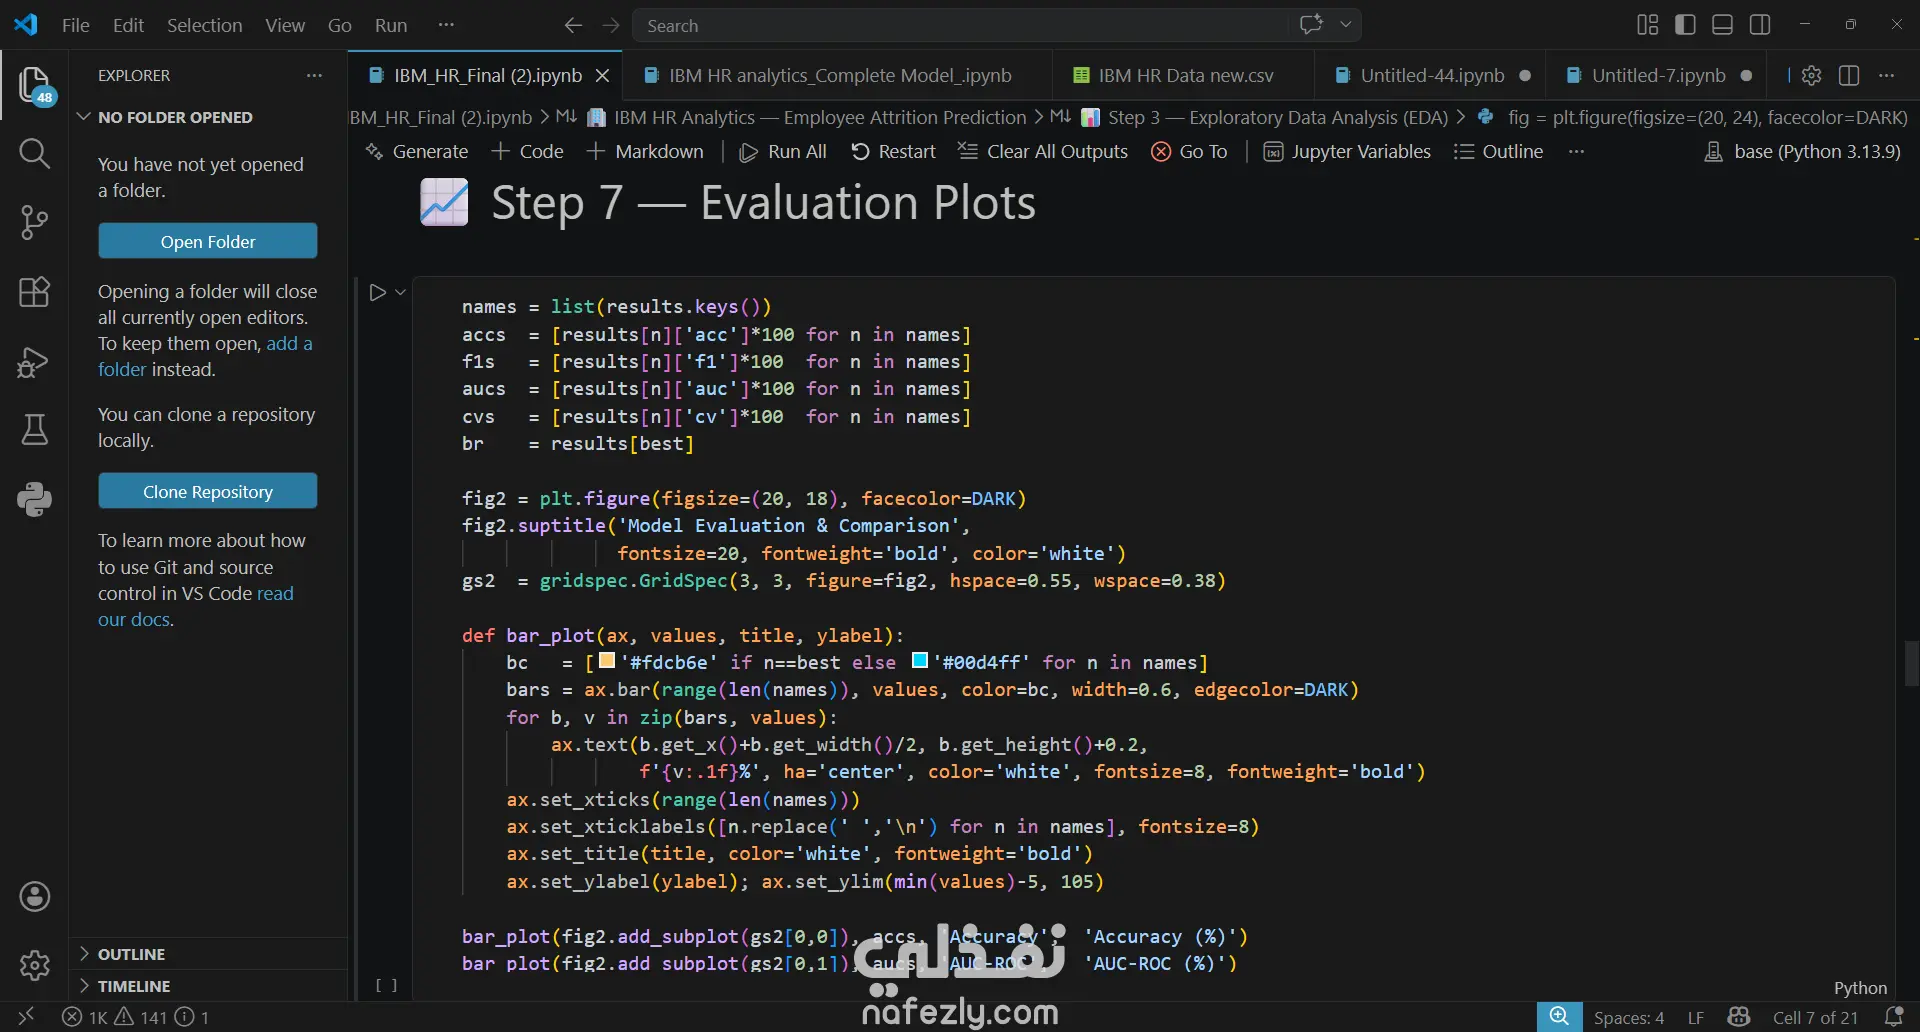Switch to Untitled-44.ipynb tab
1920x1032 pixels.
[1430, 75]
